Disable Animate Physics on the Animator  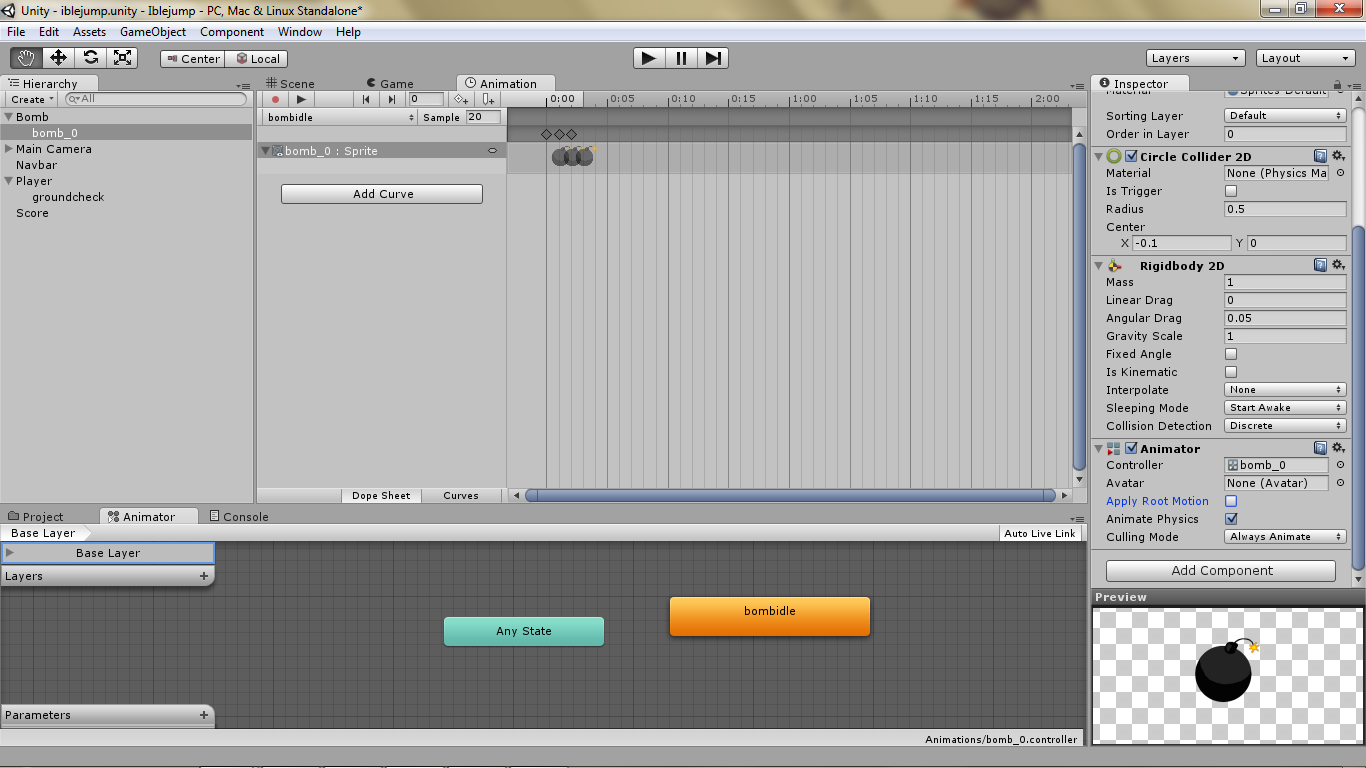click(1232, 519)
